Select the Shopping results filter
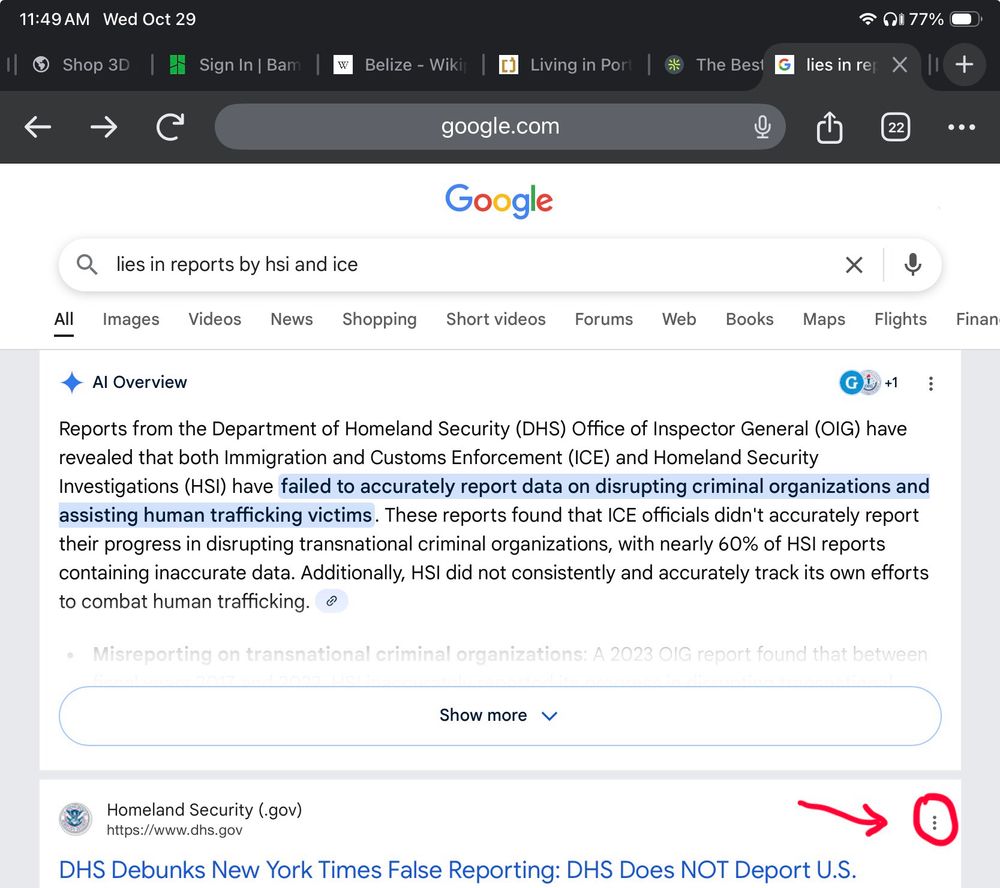 [x=379, y=319]
